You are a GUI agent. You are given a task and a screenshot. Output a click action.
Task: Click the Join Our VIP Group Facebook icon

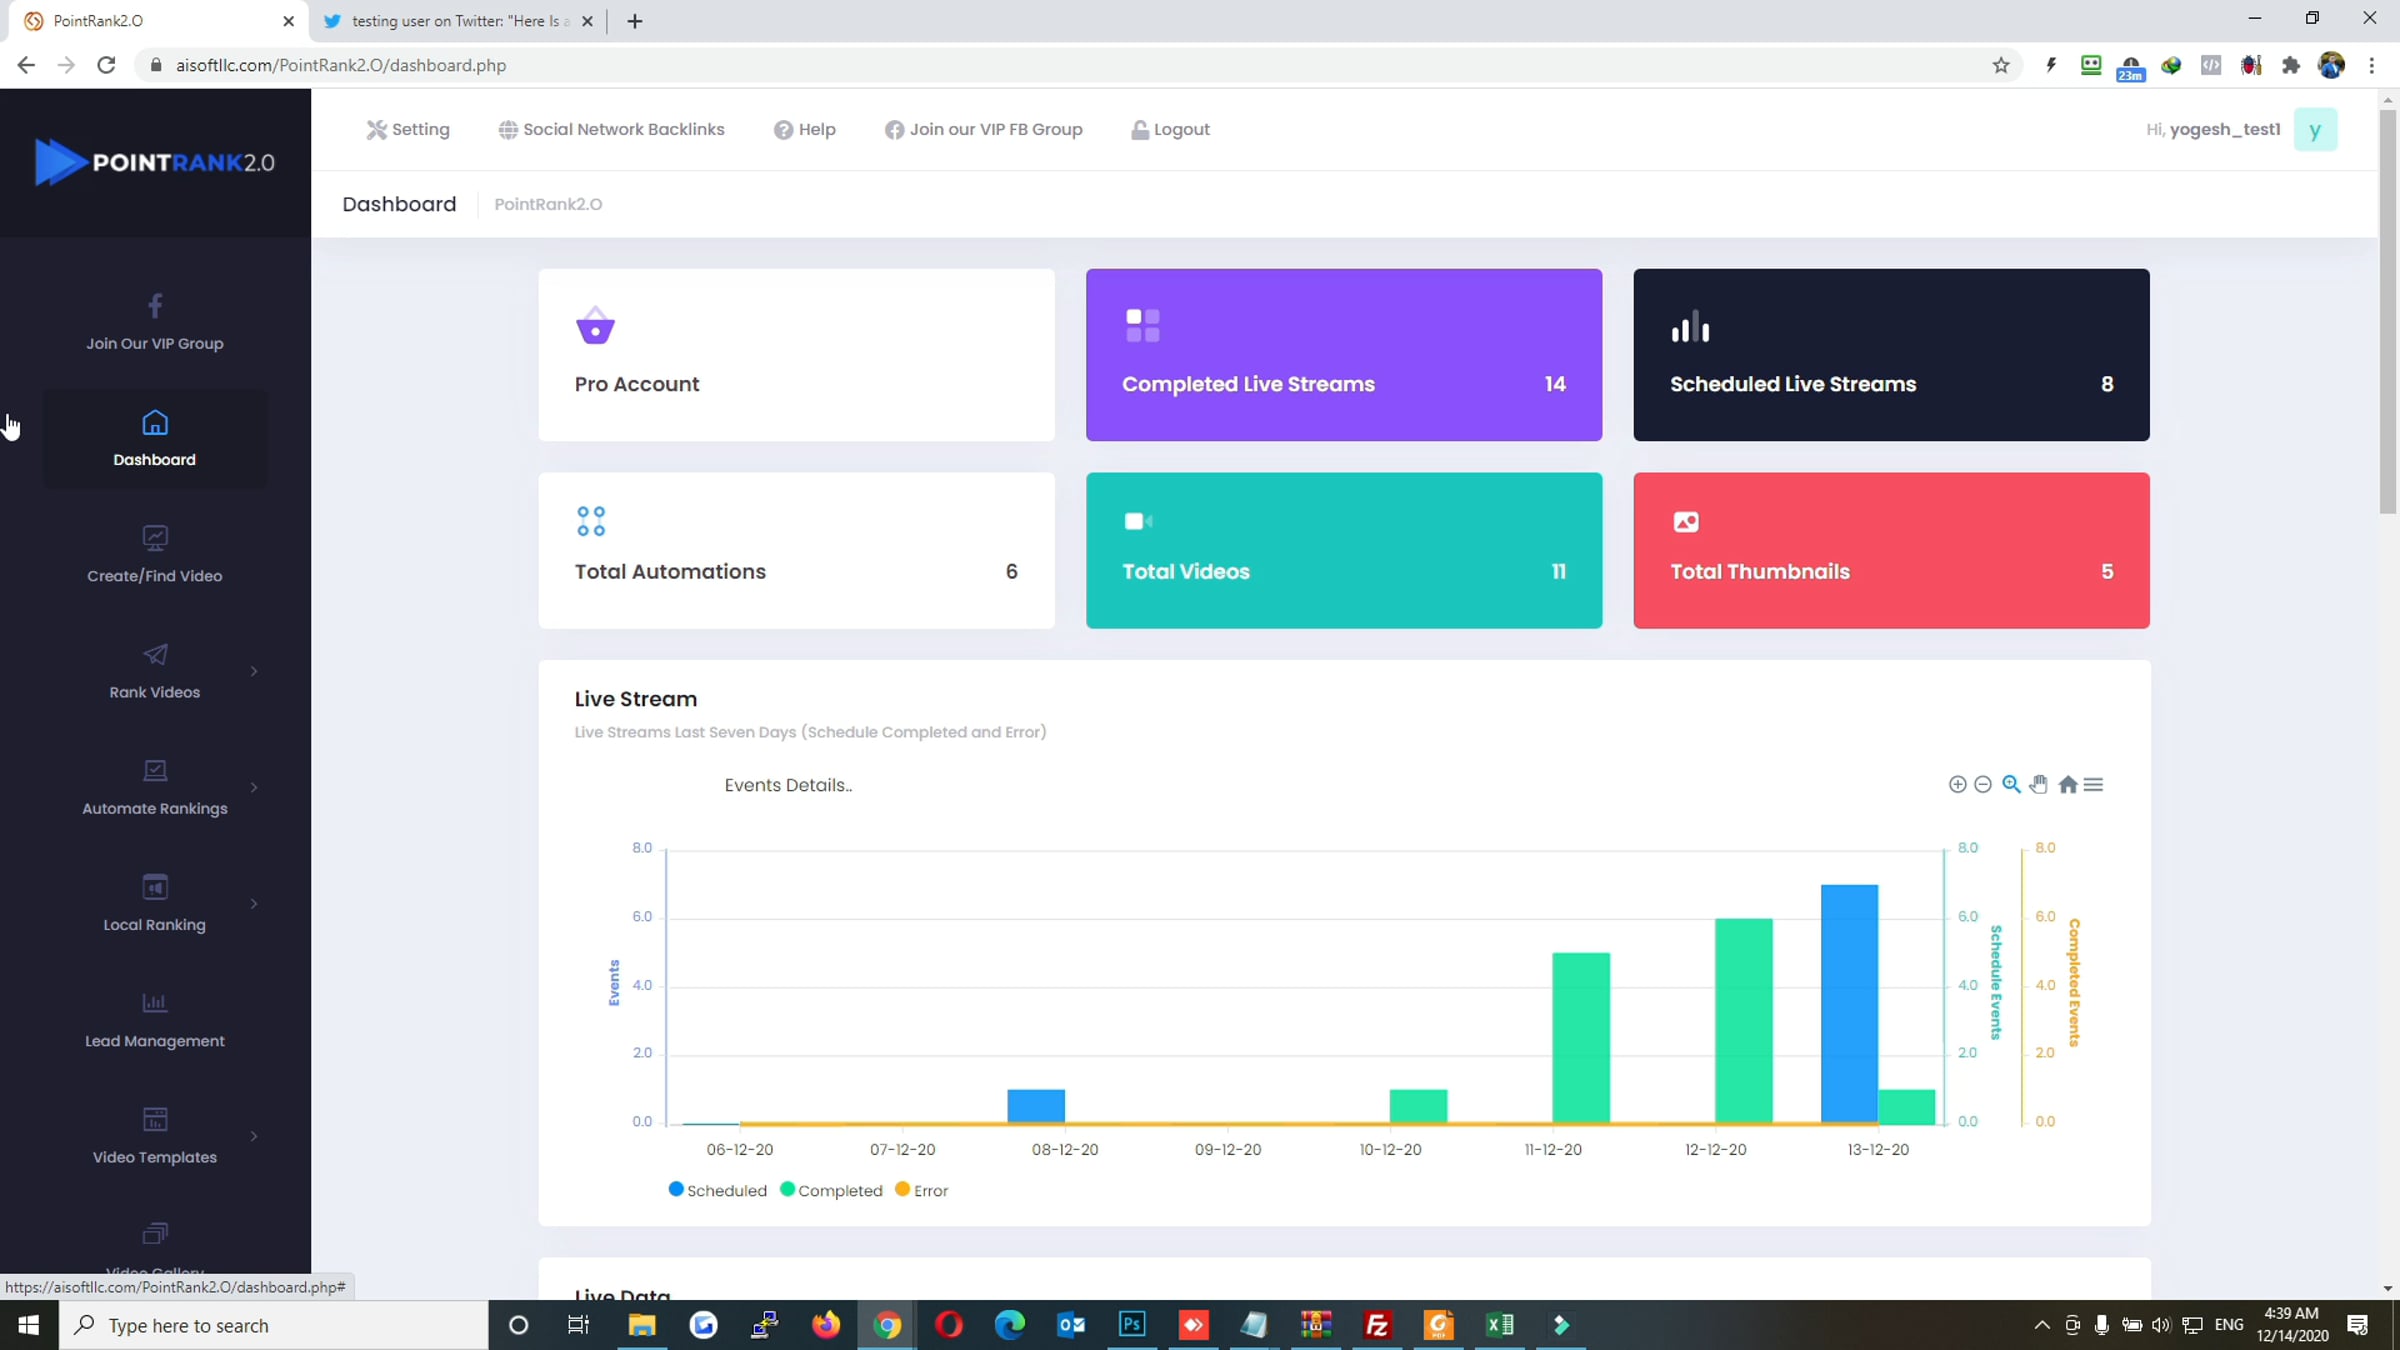155,305
